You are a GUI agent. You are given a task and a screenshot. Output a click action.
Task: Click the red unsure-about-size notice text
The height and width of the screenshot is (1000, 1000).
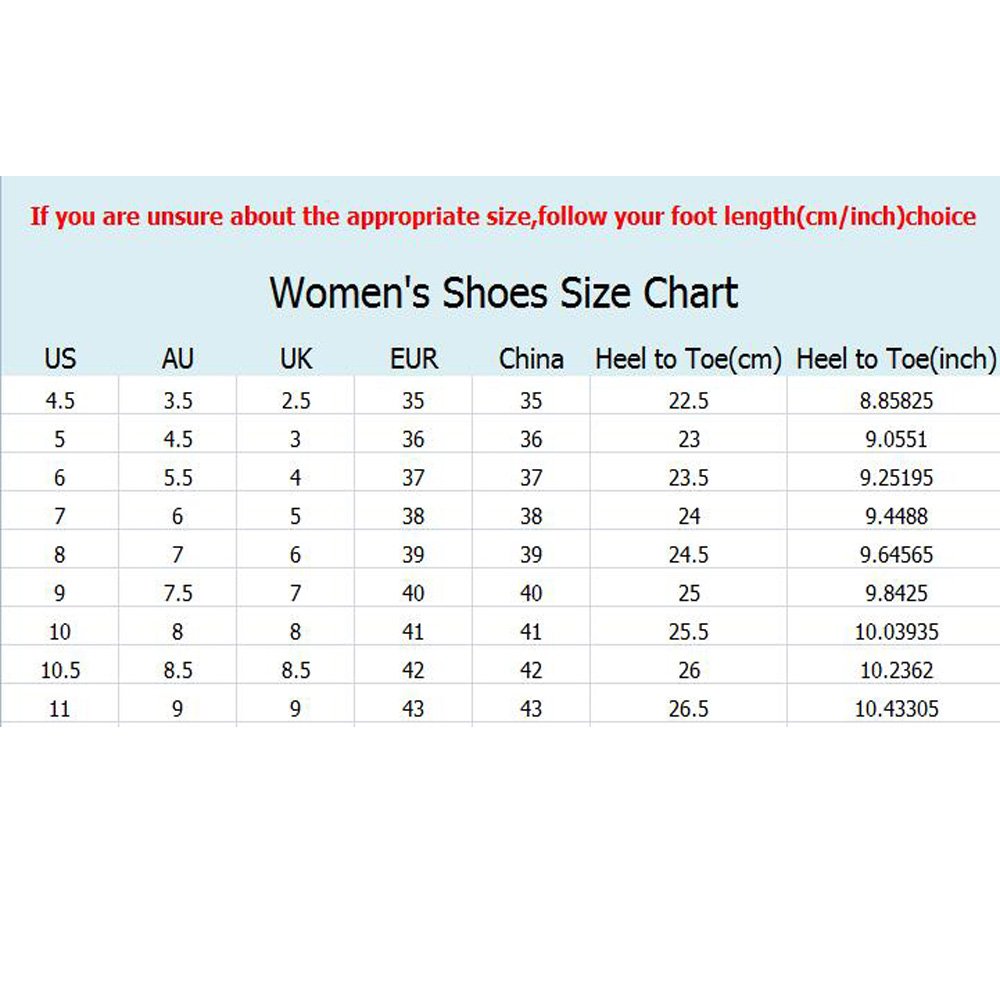(503, 216)
